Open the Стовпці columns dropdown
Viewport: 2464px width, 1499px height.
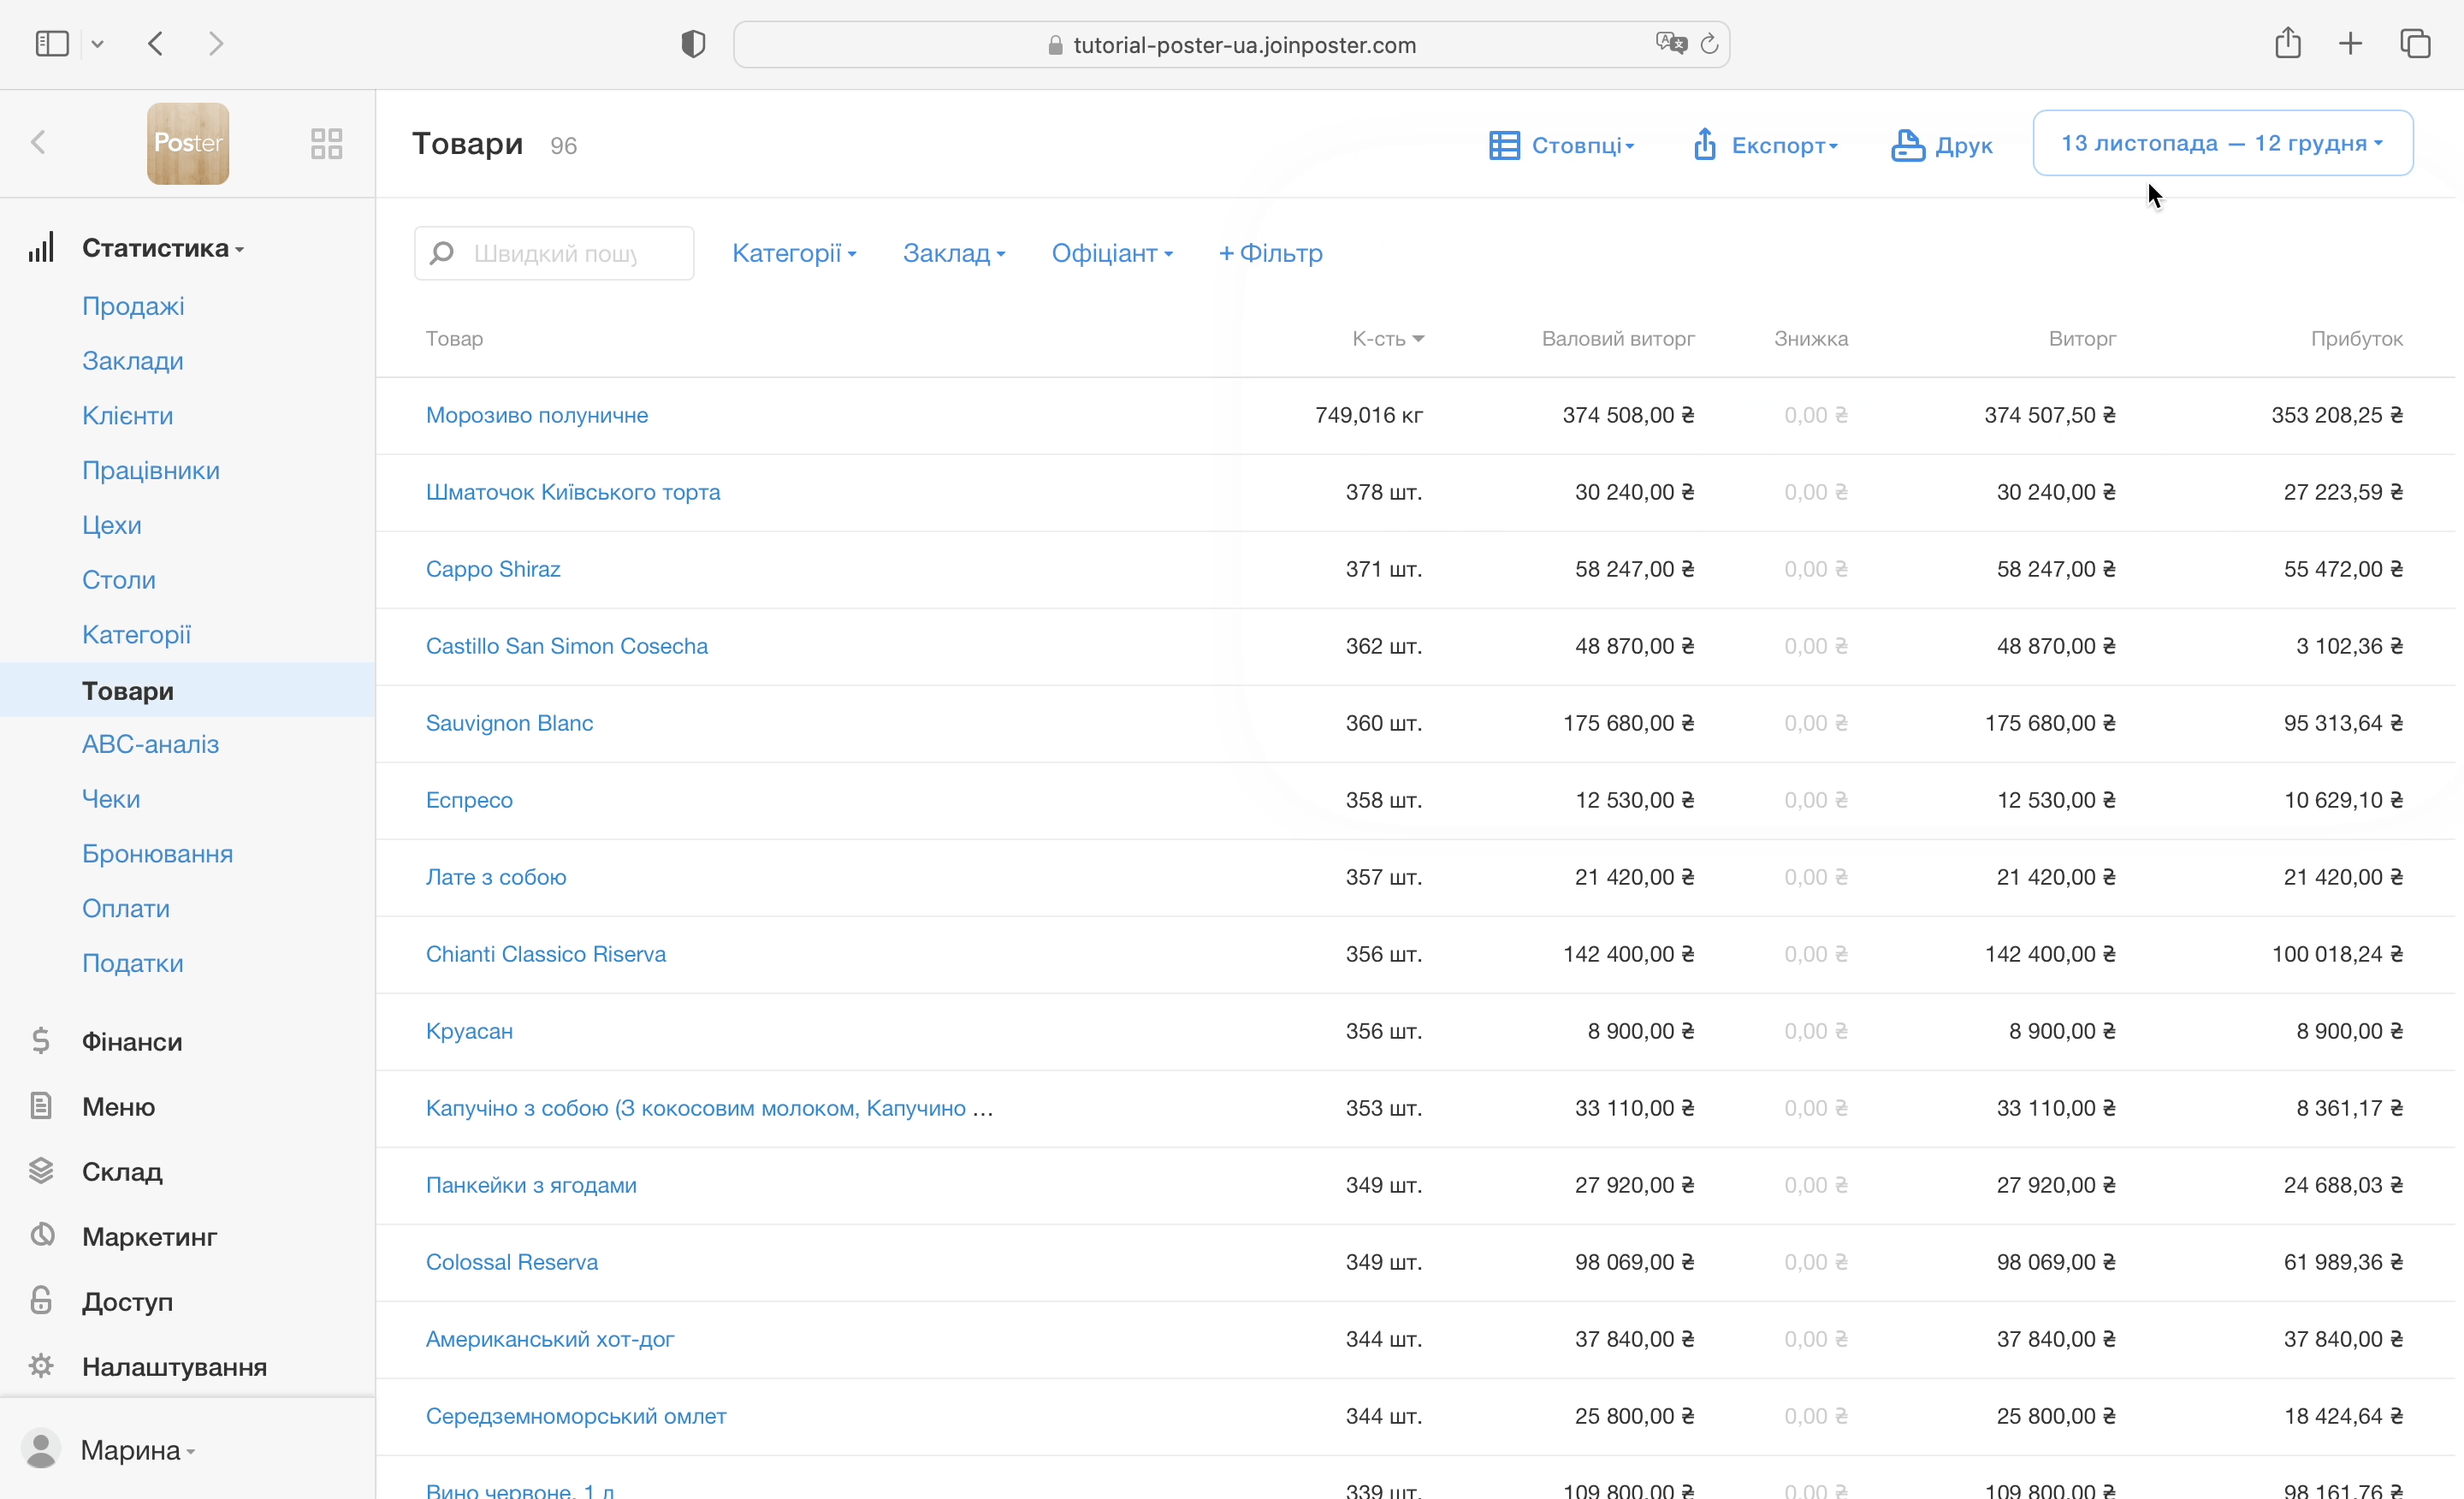(x=1562, y=145)
